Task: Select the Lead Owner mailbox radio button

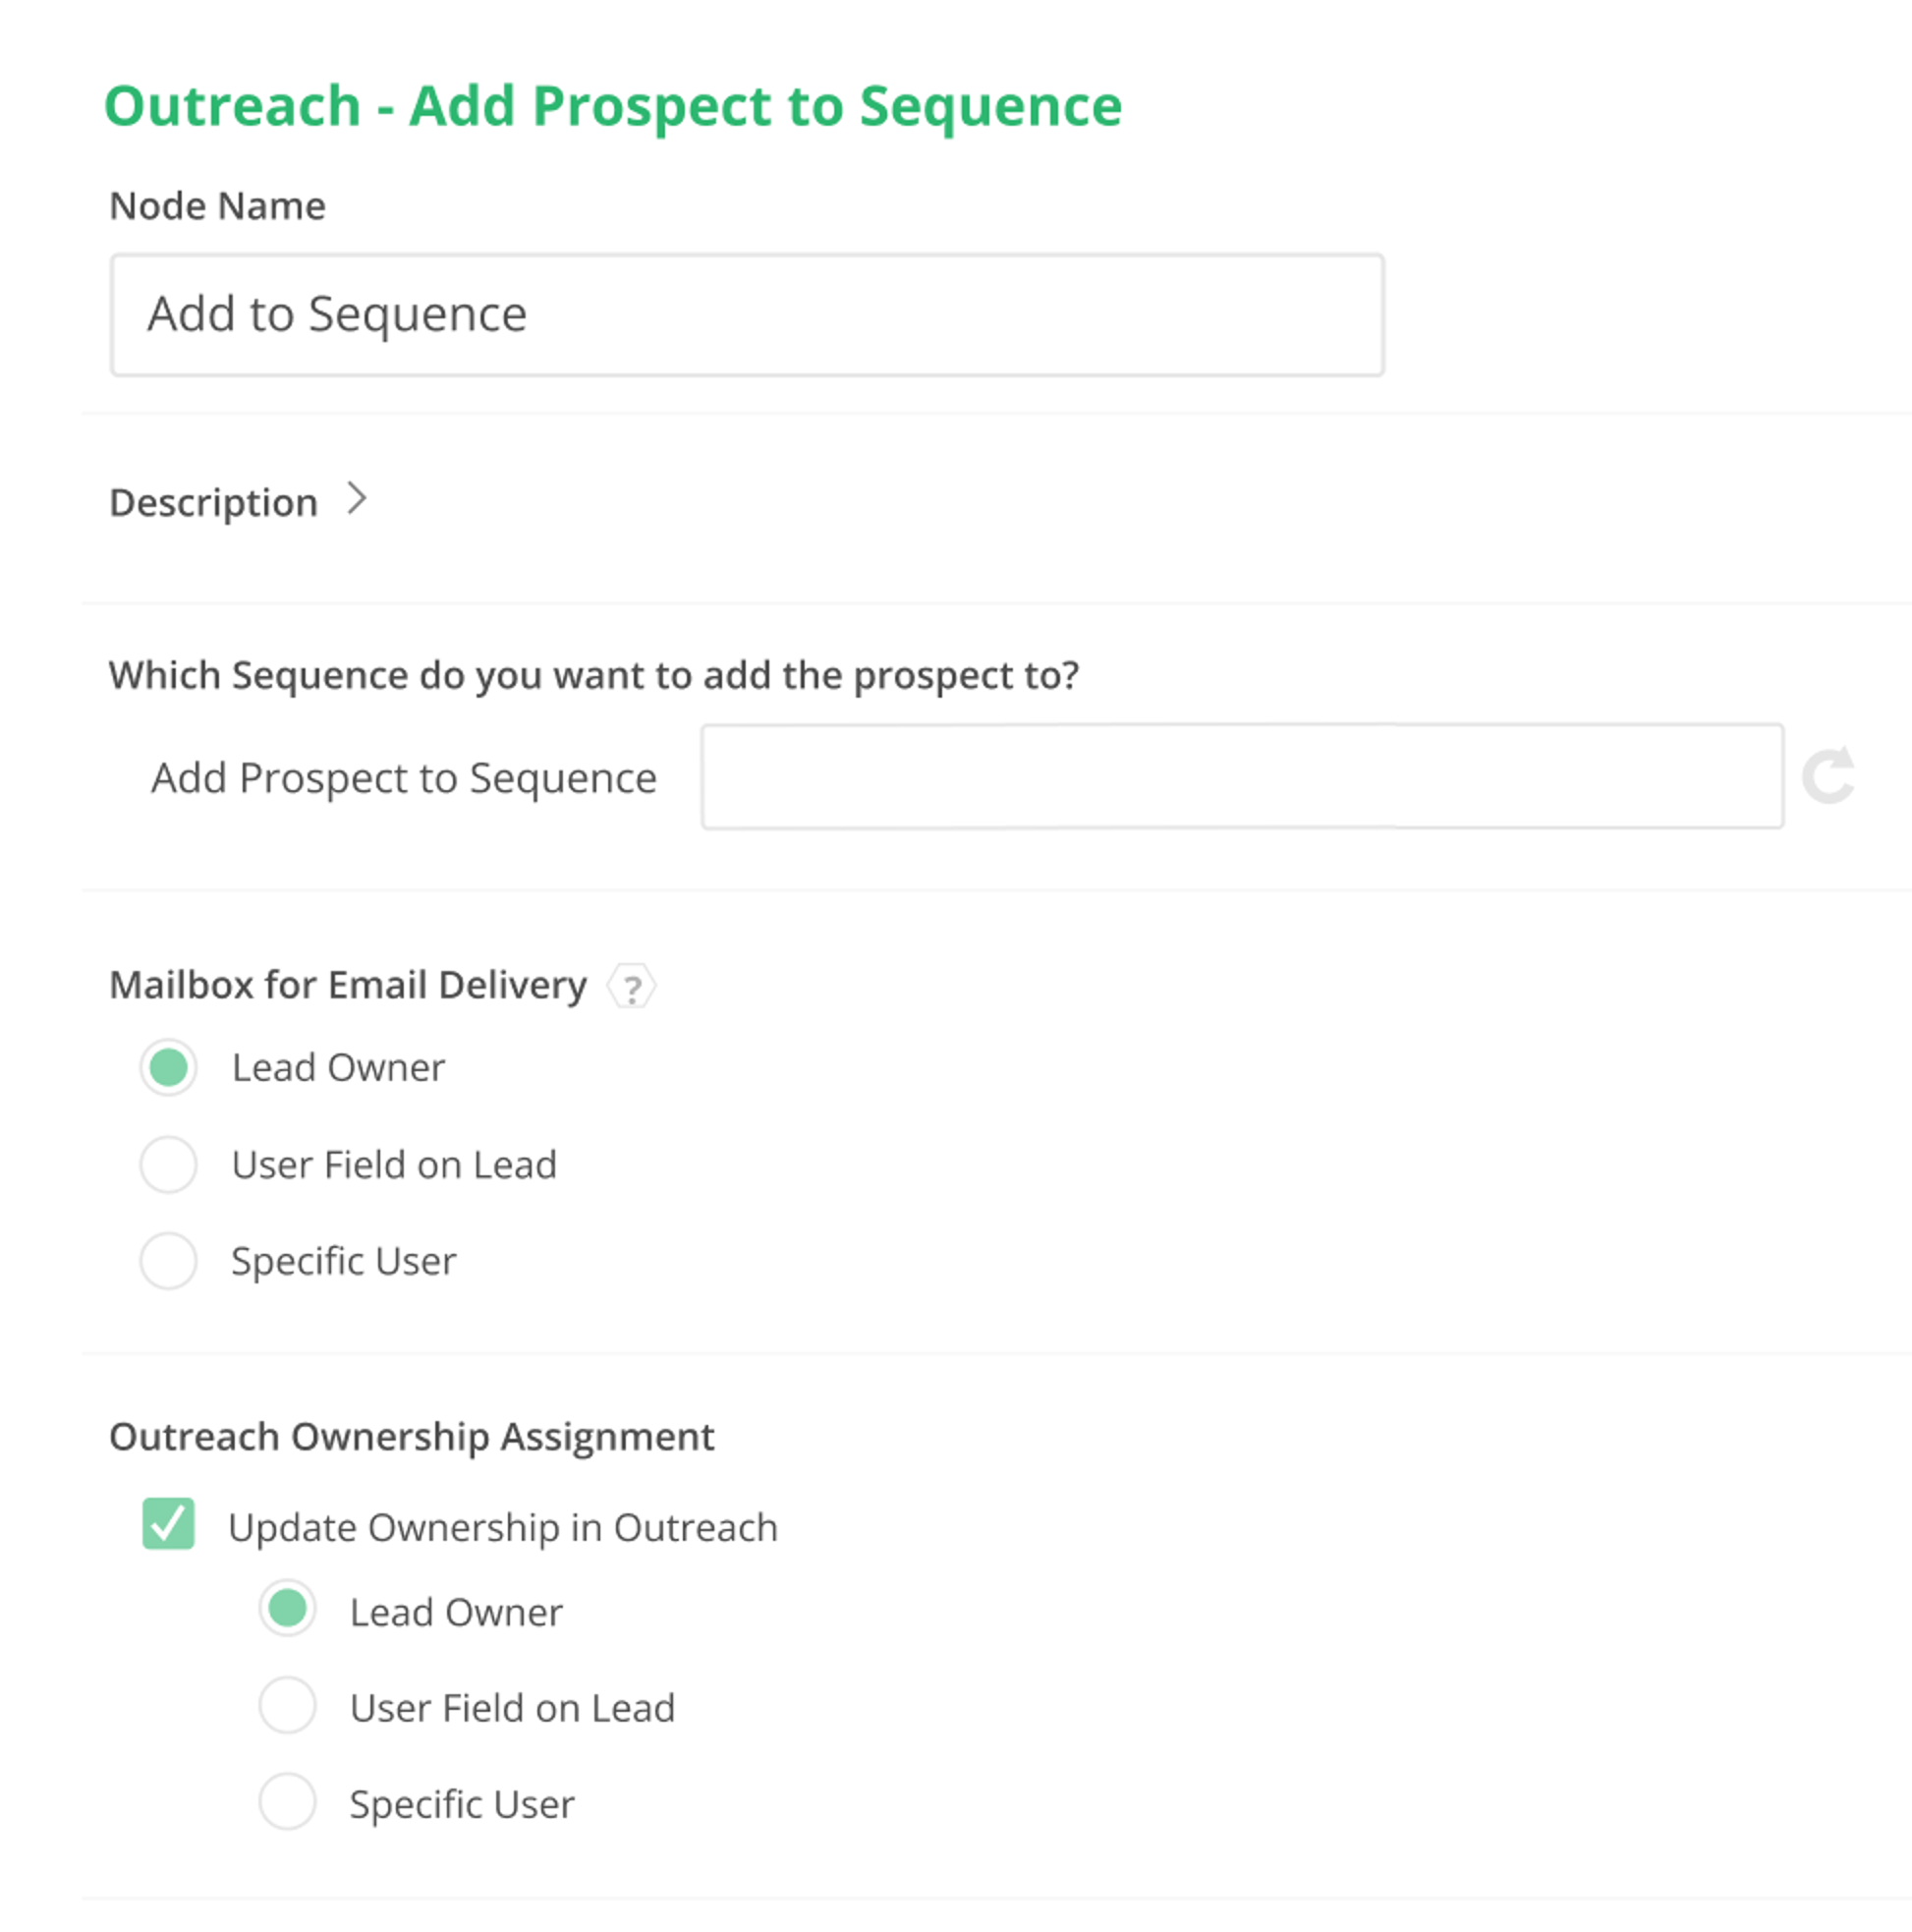Action: click(168, 1068)
